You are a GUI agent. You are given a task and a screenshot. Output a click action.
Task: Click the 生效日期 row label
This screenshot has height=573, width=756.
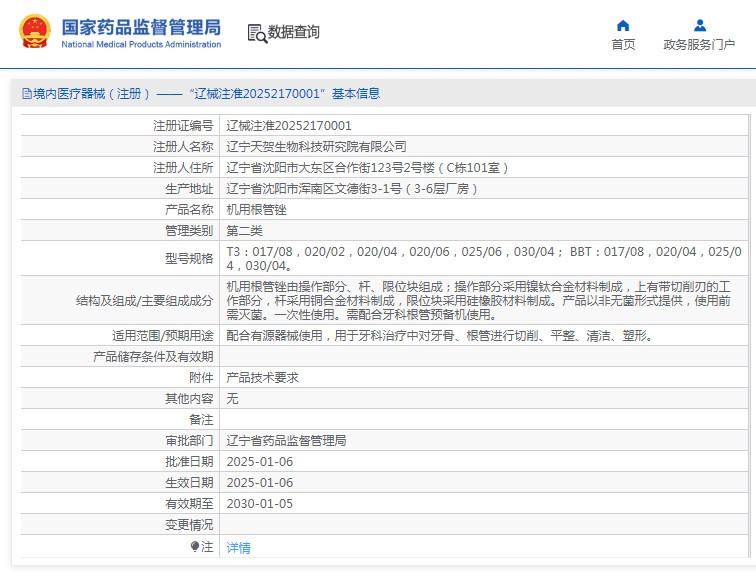click(189, 482)
